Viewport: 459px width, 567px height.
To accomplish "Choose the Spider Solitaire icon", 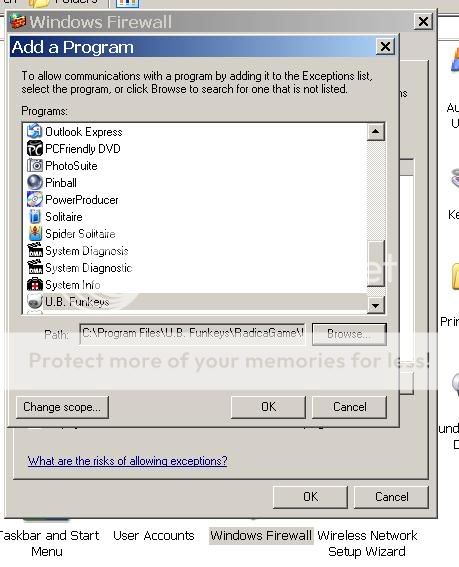I will (35, 234).
